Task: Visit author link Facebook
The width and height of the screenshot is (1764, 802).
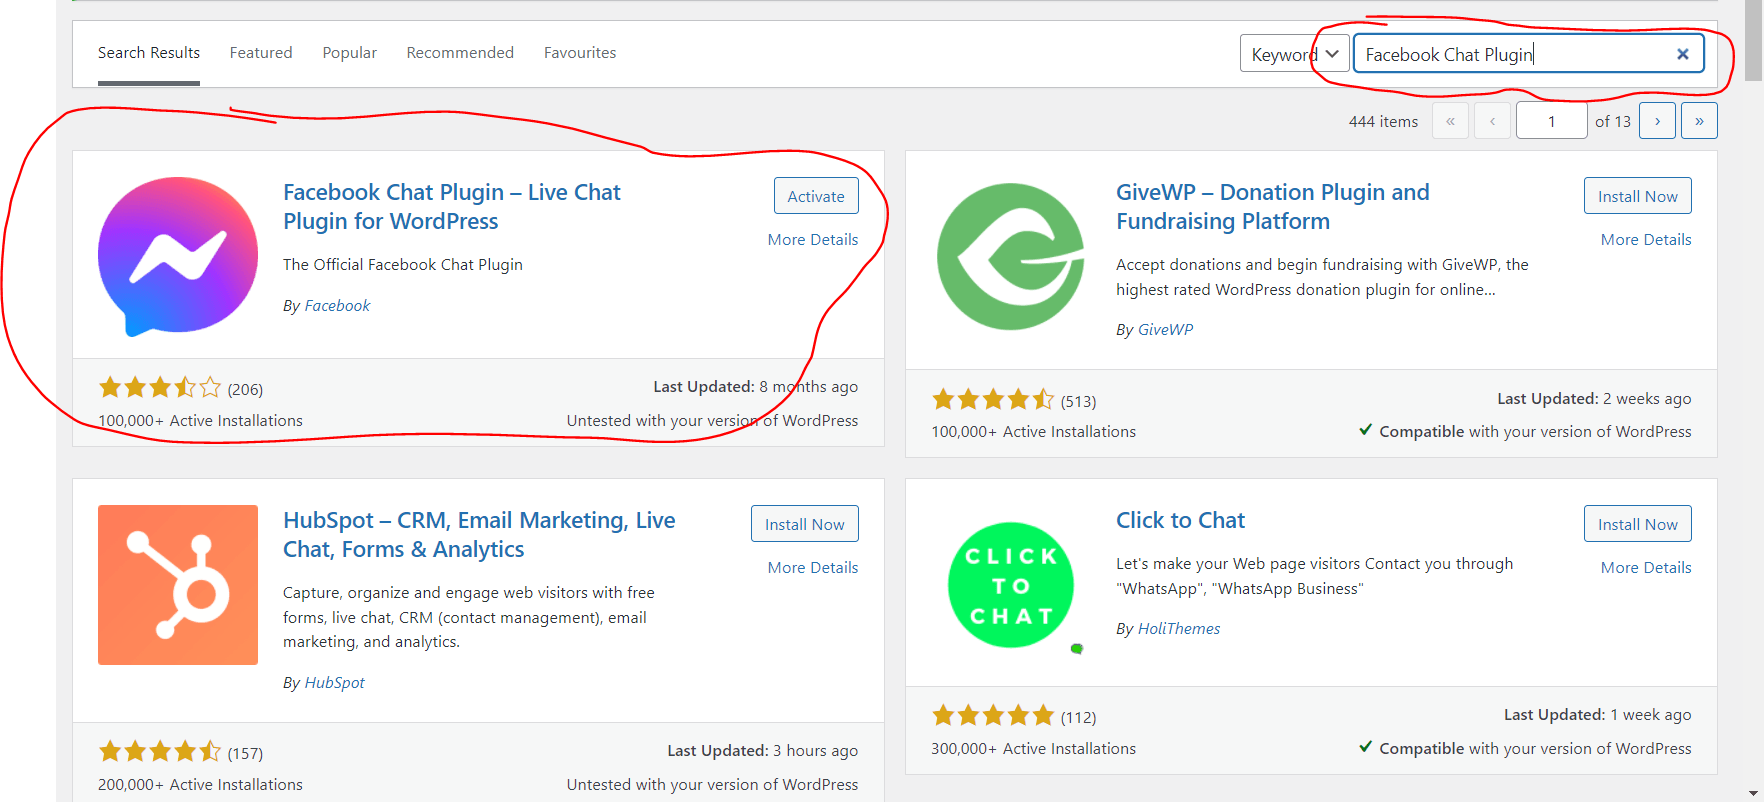Action: [337, 306]
